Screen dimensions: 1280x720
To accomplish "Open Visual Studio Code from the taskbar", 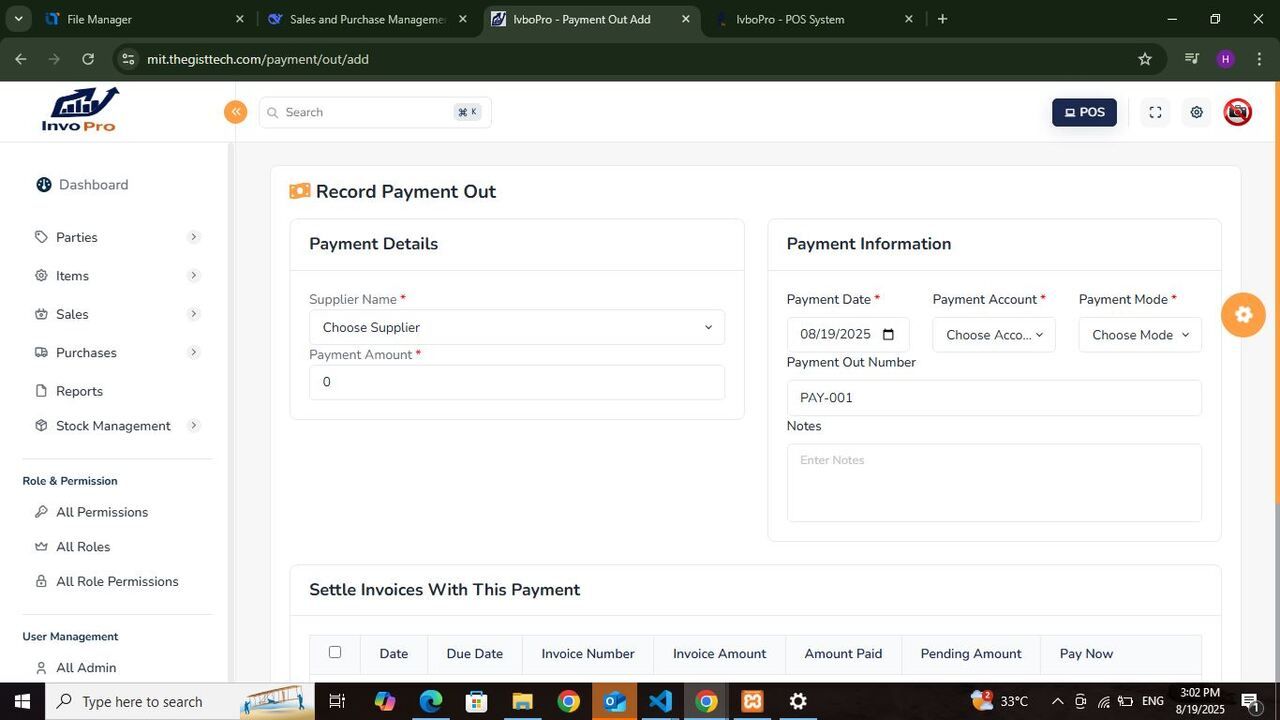I will [x=660, y=701].
